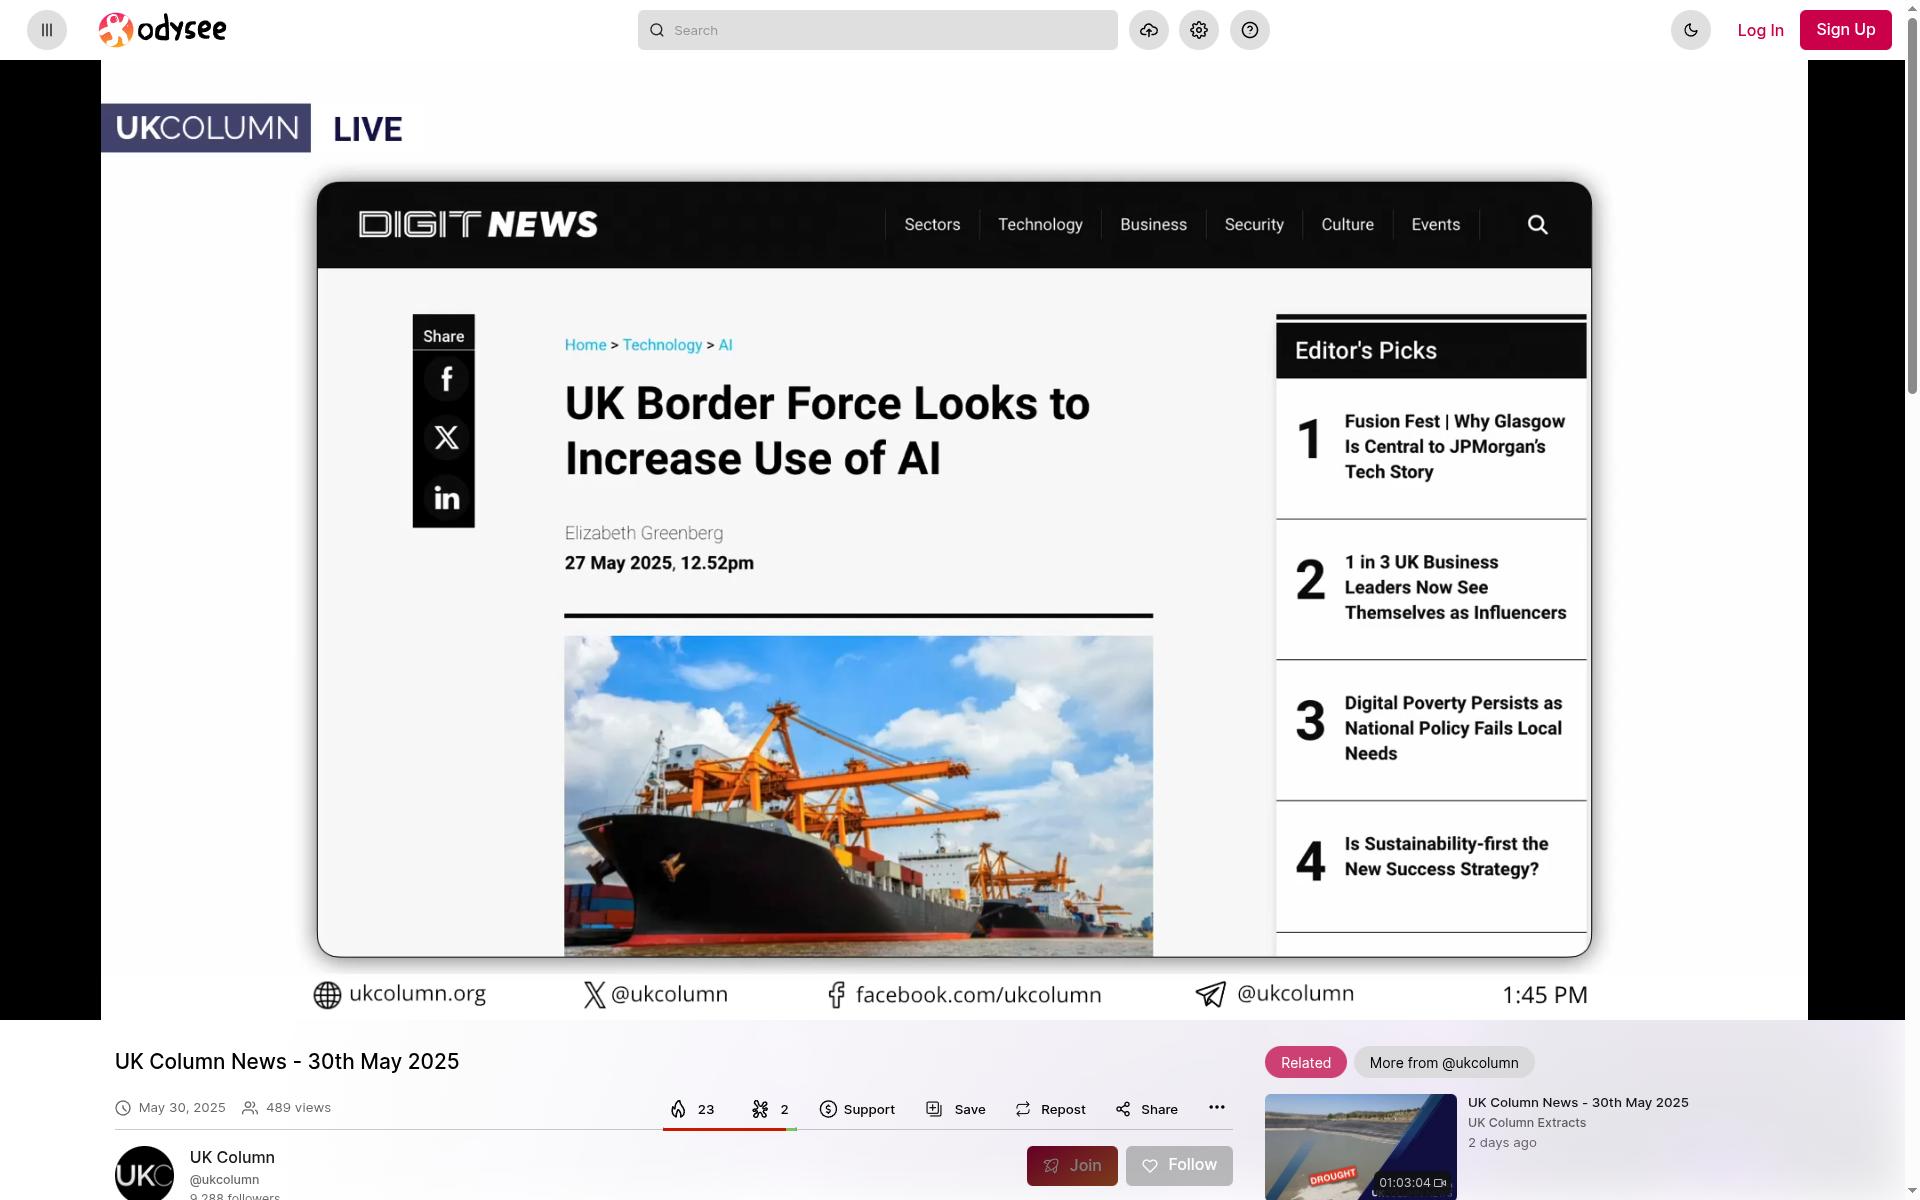
Task: Click the '489 views' count
Action: [298, 1108]
